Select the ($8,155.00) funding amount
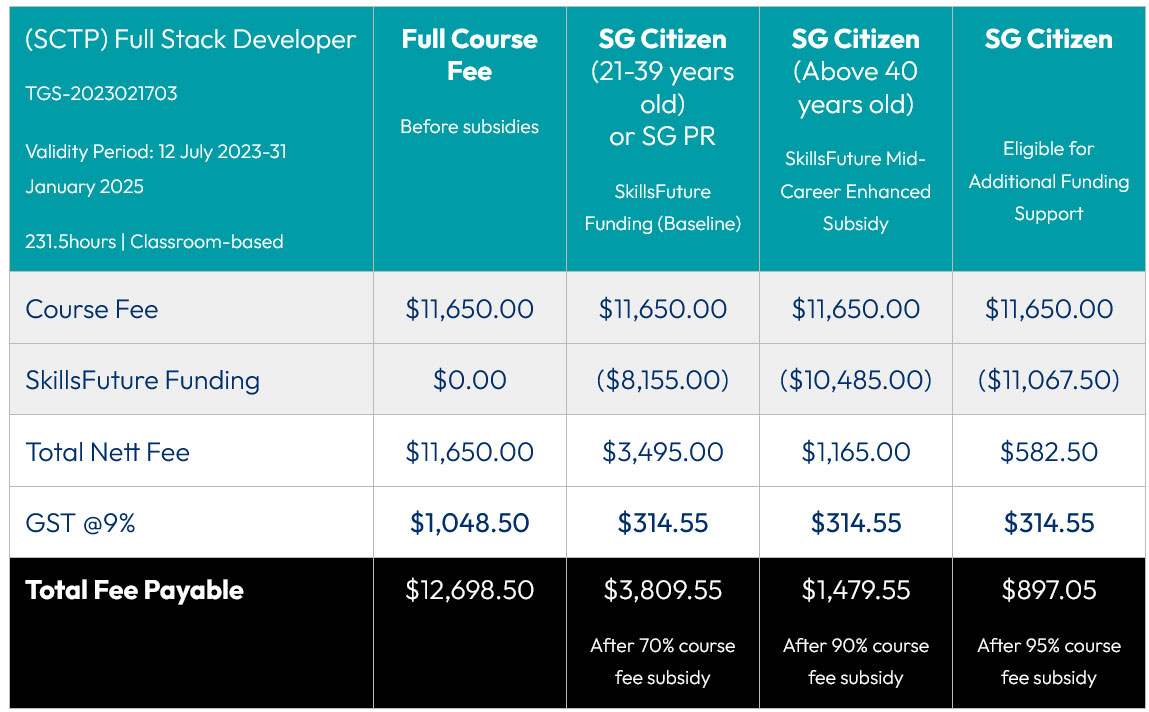 (662, 380)
